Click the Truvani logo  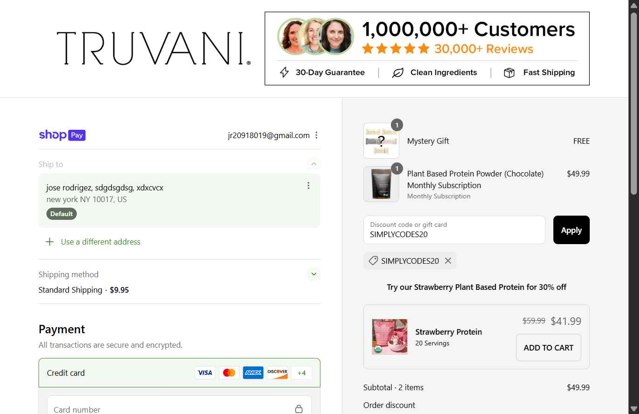point(154,48)
